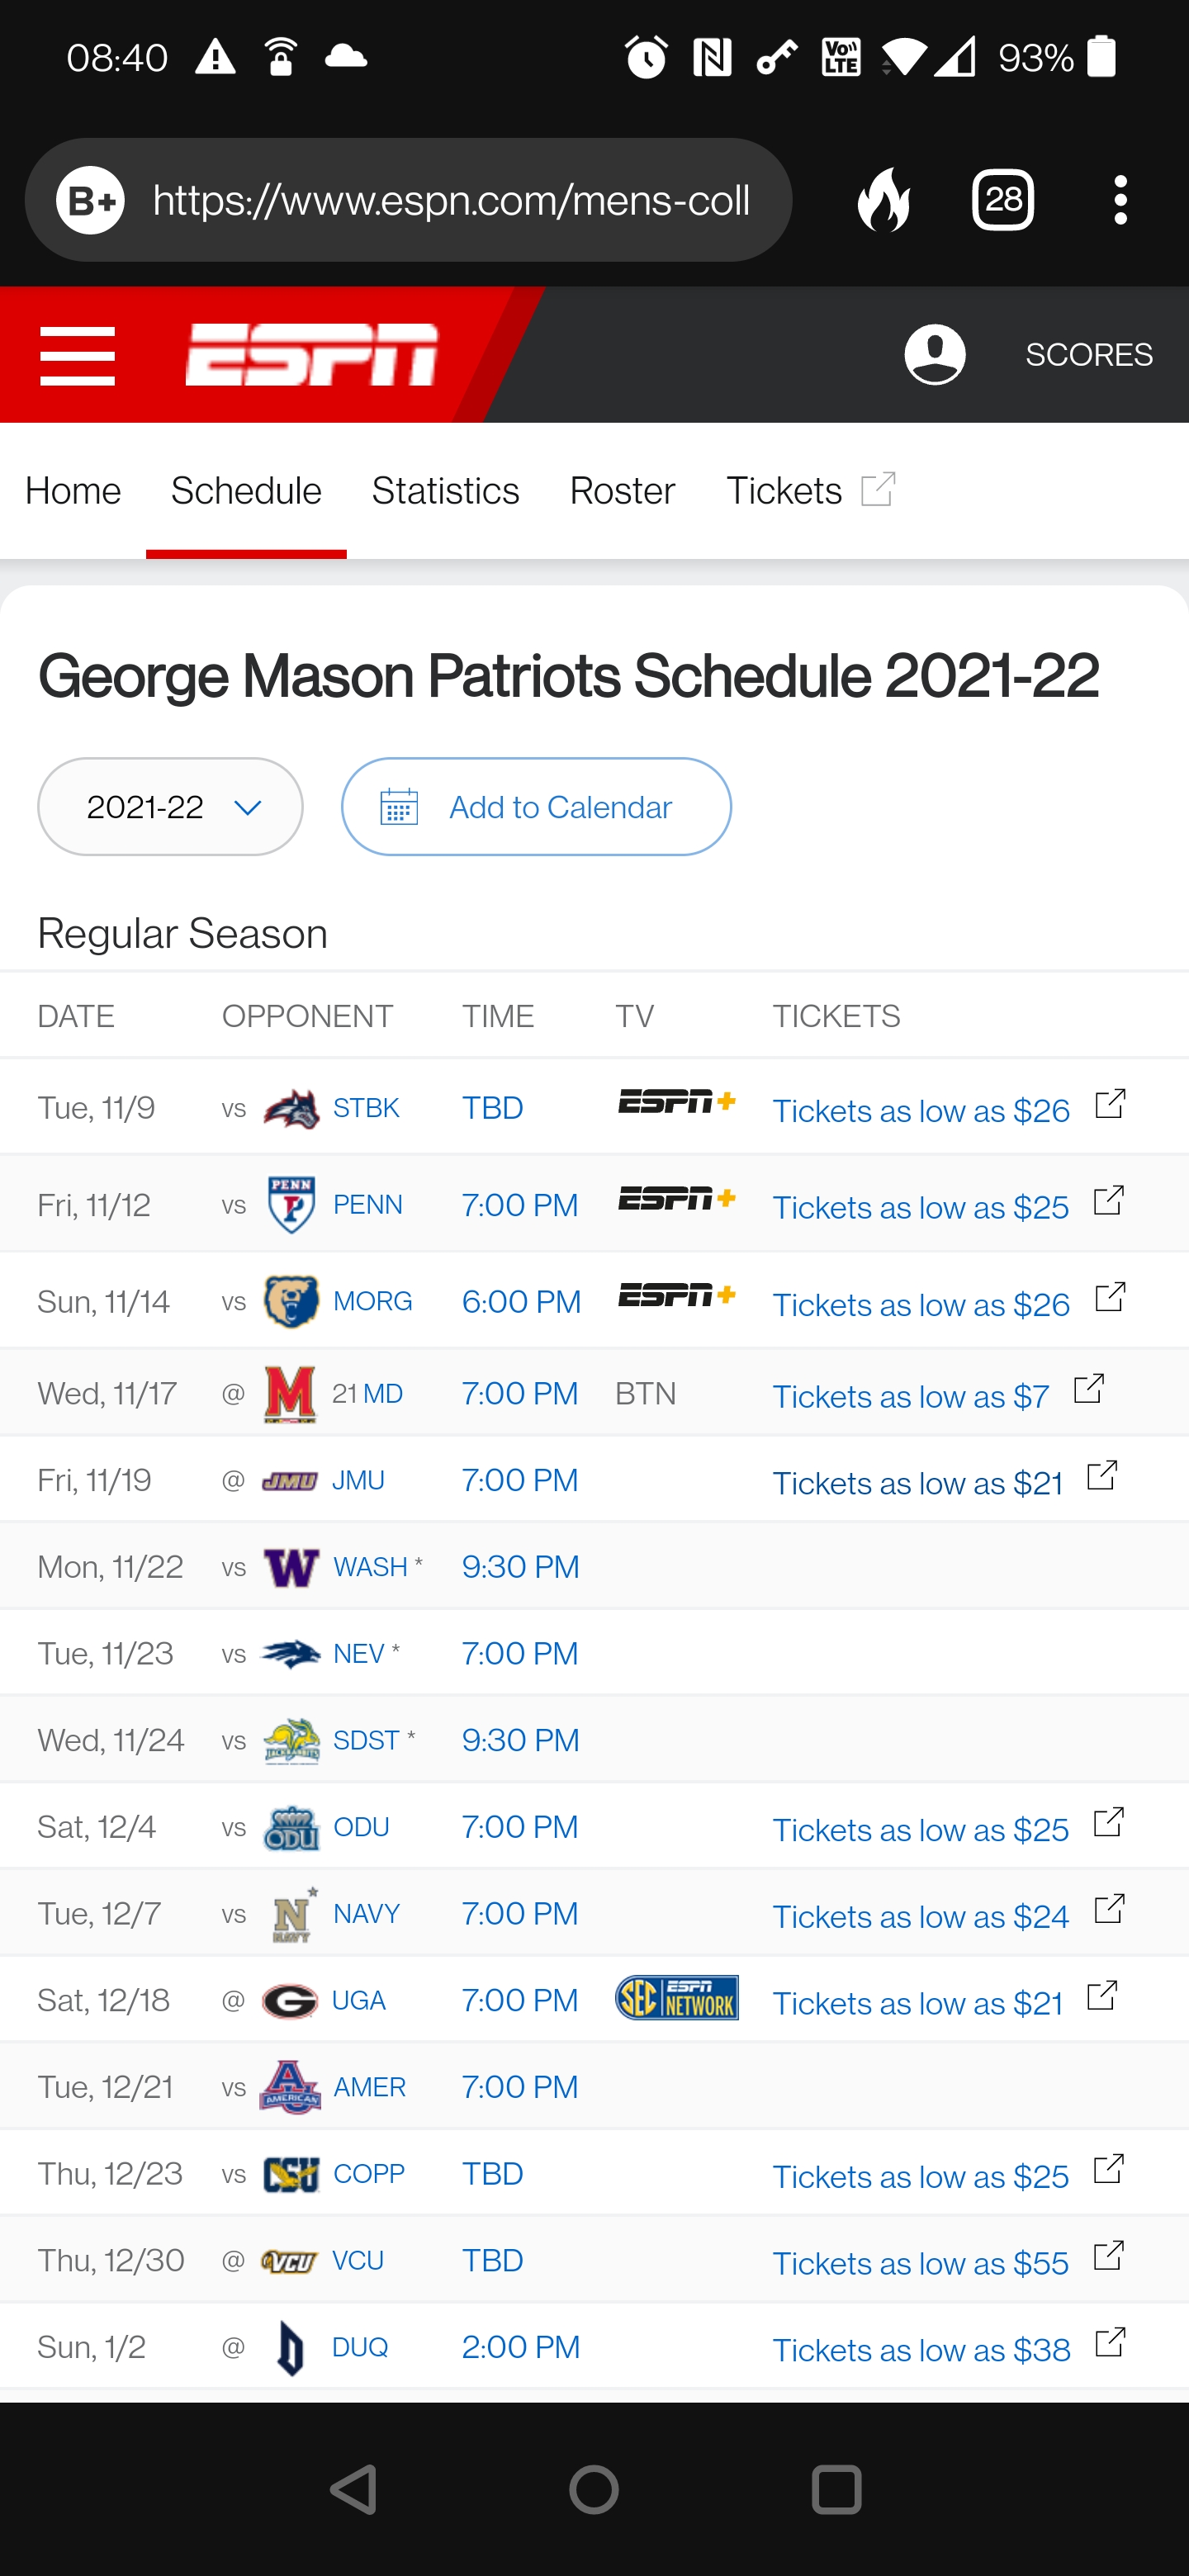Switch to the Statistics tab
The height and width of the screenshot is (2576, 1189).
point(445,492)
